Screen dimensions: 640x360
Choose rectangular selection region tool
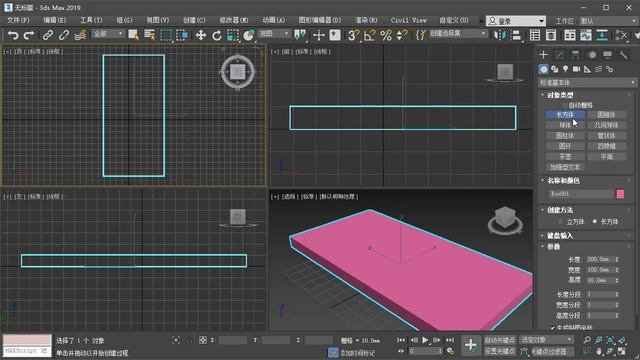pyautogui.click(x=166, y=35)
